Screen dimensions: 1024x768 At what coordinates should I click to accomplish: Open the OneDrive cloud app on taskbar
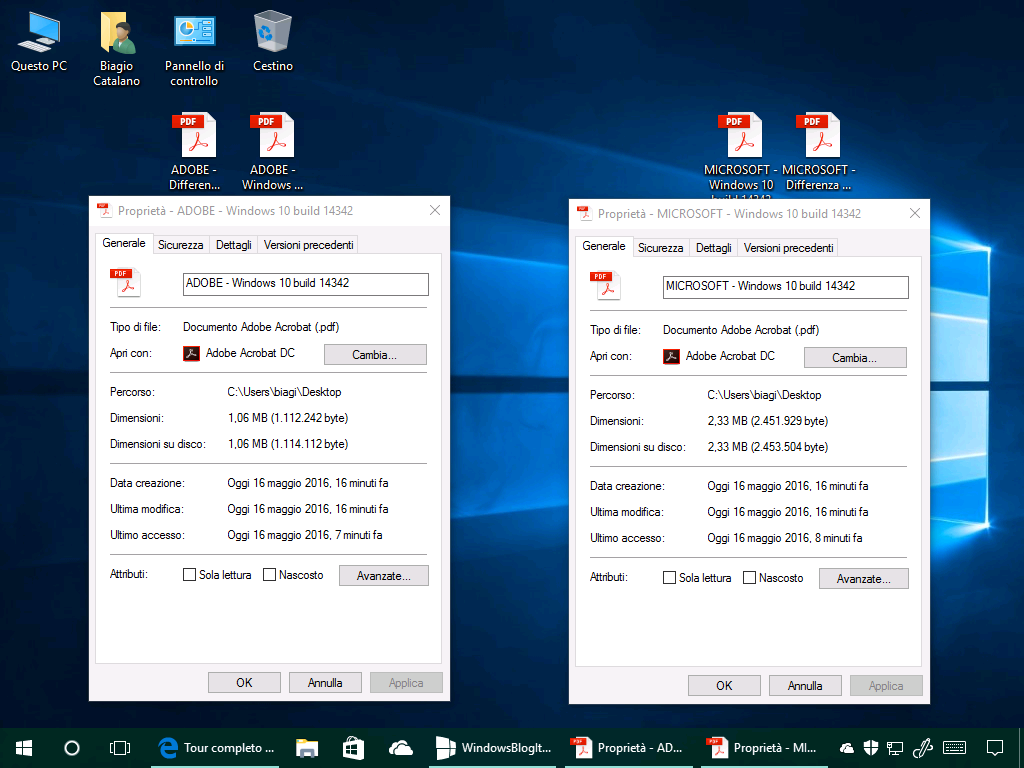(x=400, y=748)
